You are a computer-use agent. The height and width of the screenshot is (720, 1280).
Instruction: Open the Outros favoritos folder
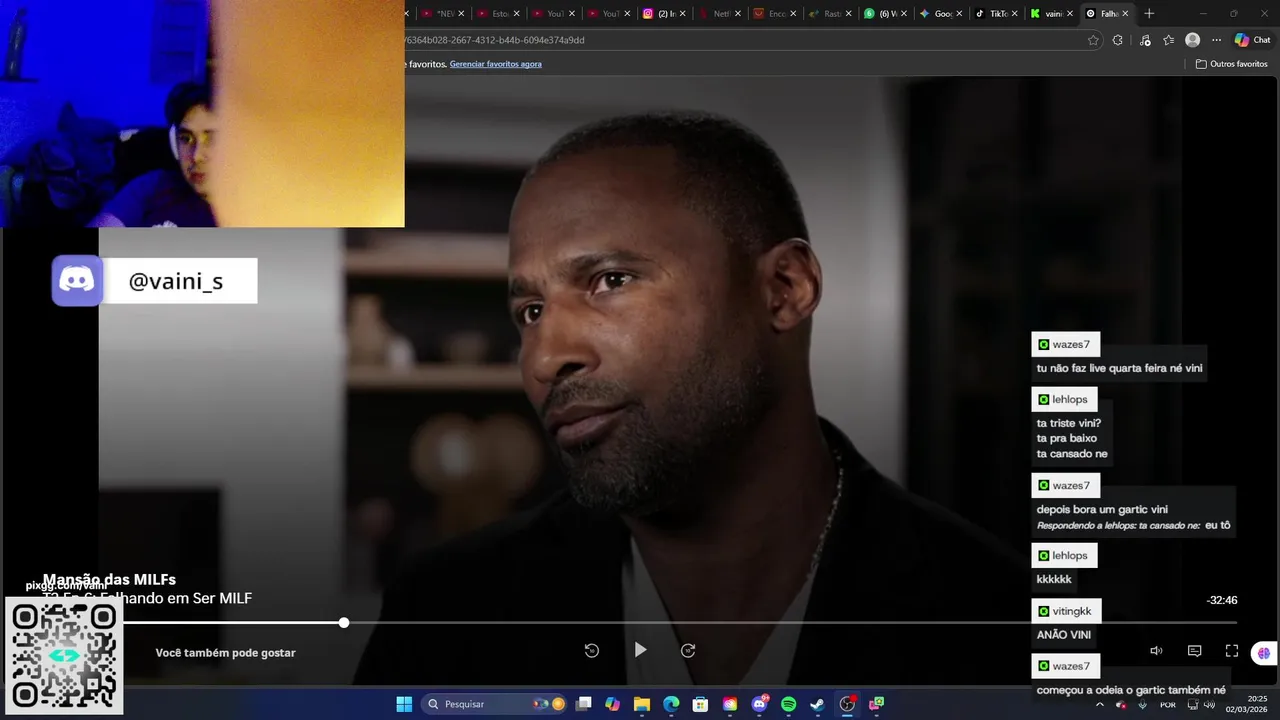point(1231,64)
